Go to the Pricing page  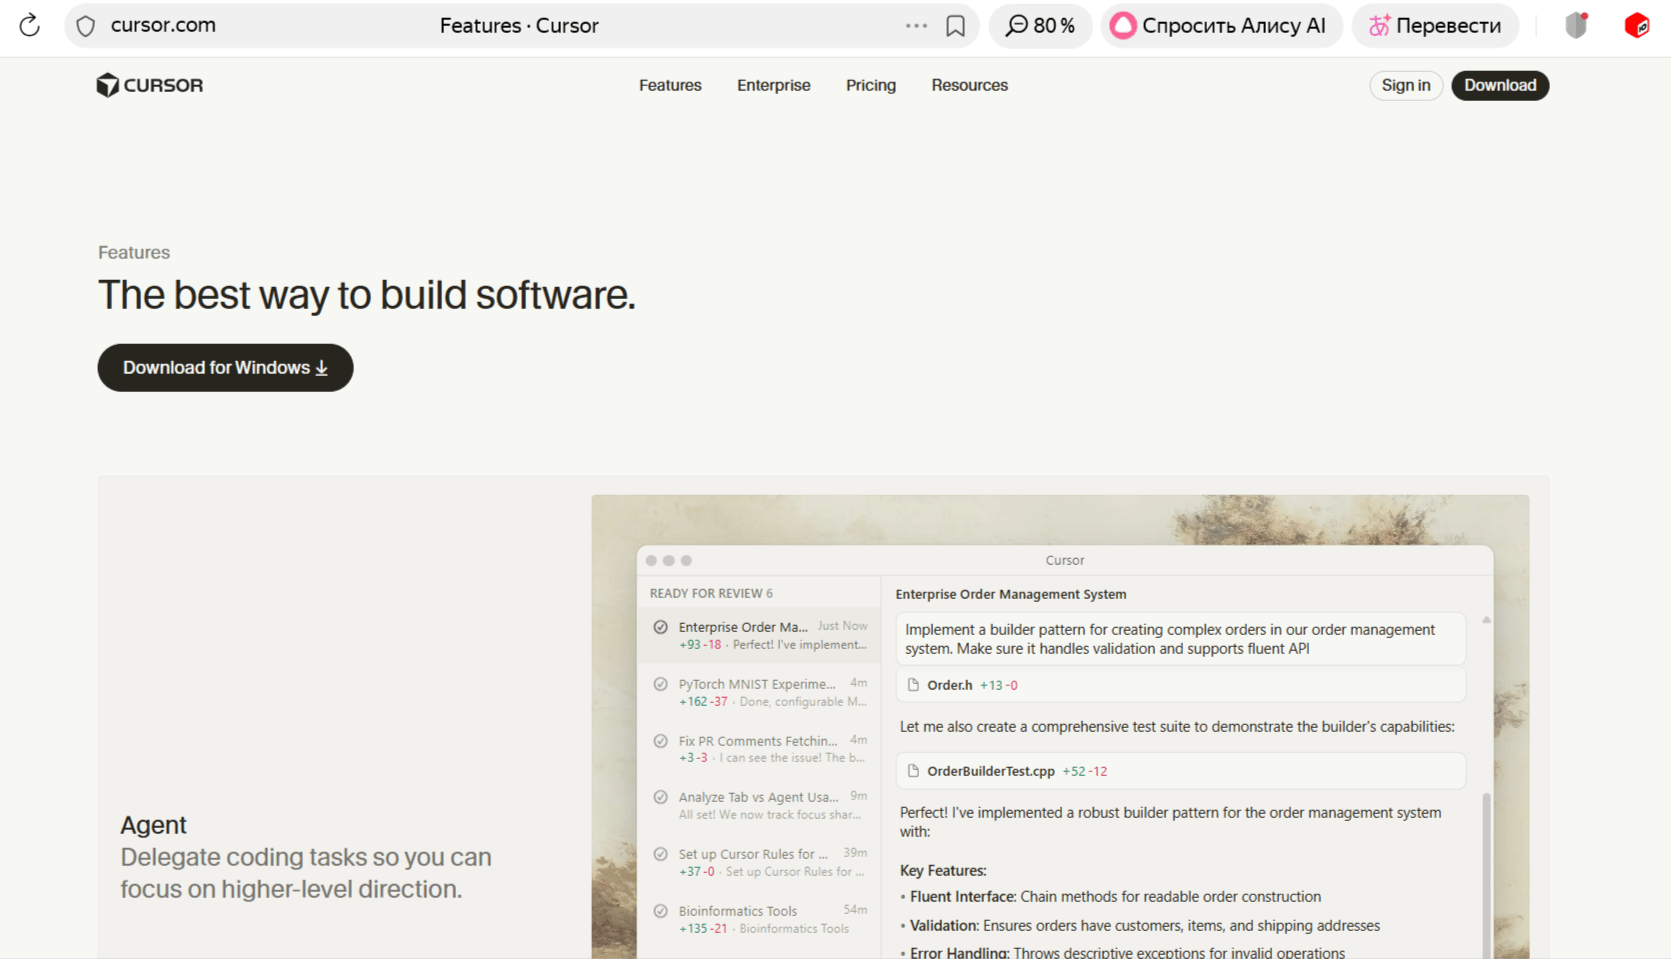870,85
